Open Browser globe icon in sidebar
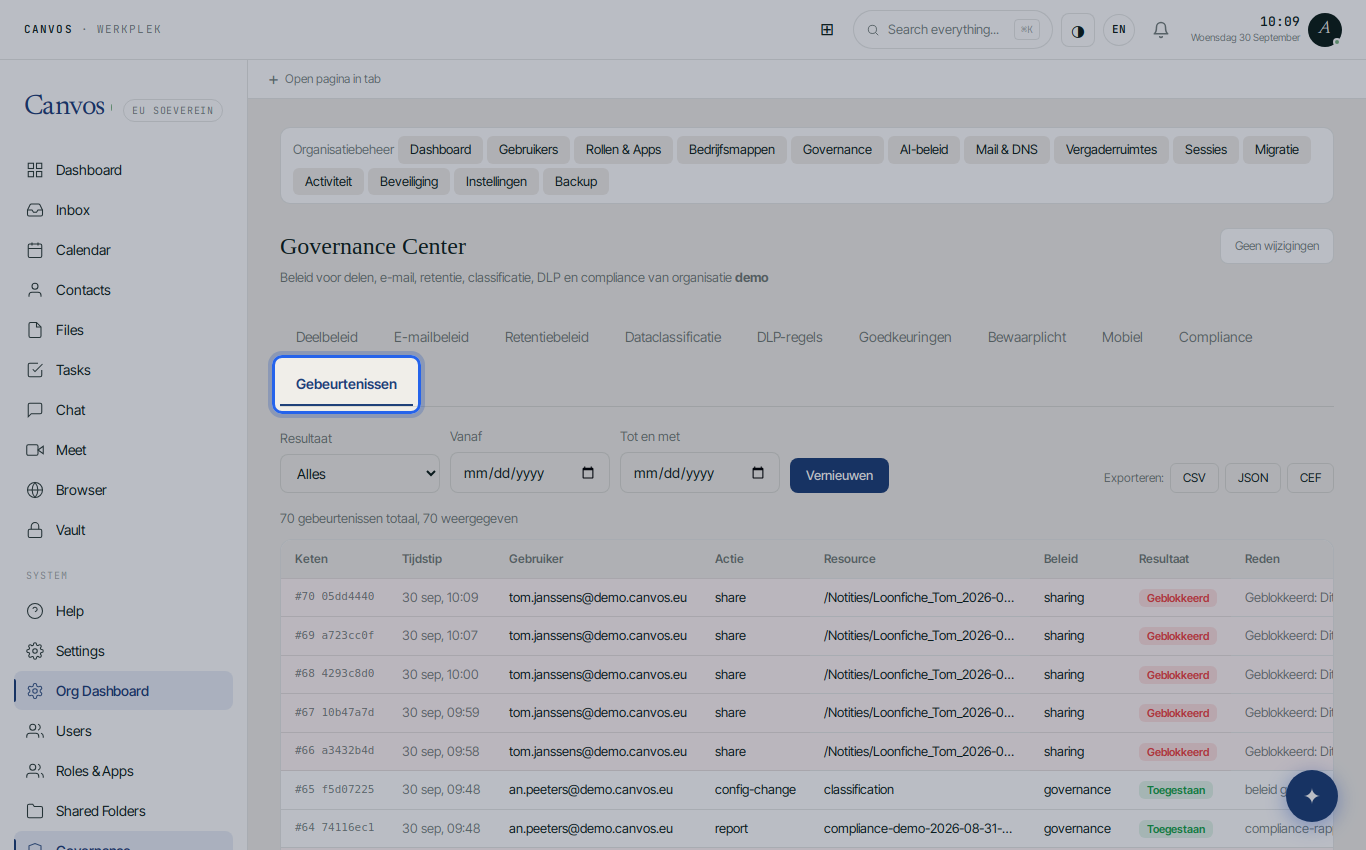This screenshot has height=850, width=1366. (35, 490)
